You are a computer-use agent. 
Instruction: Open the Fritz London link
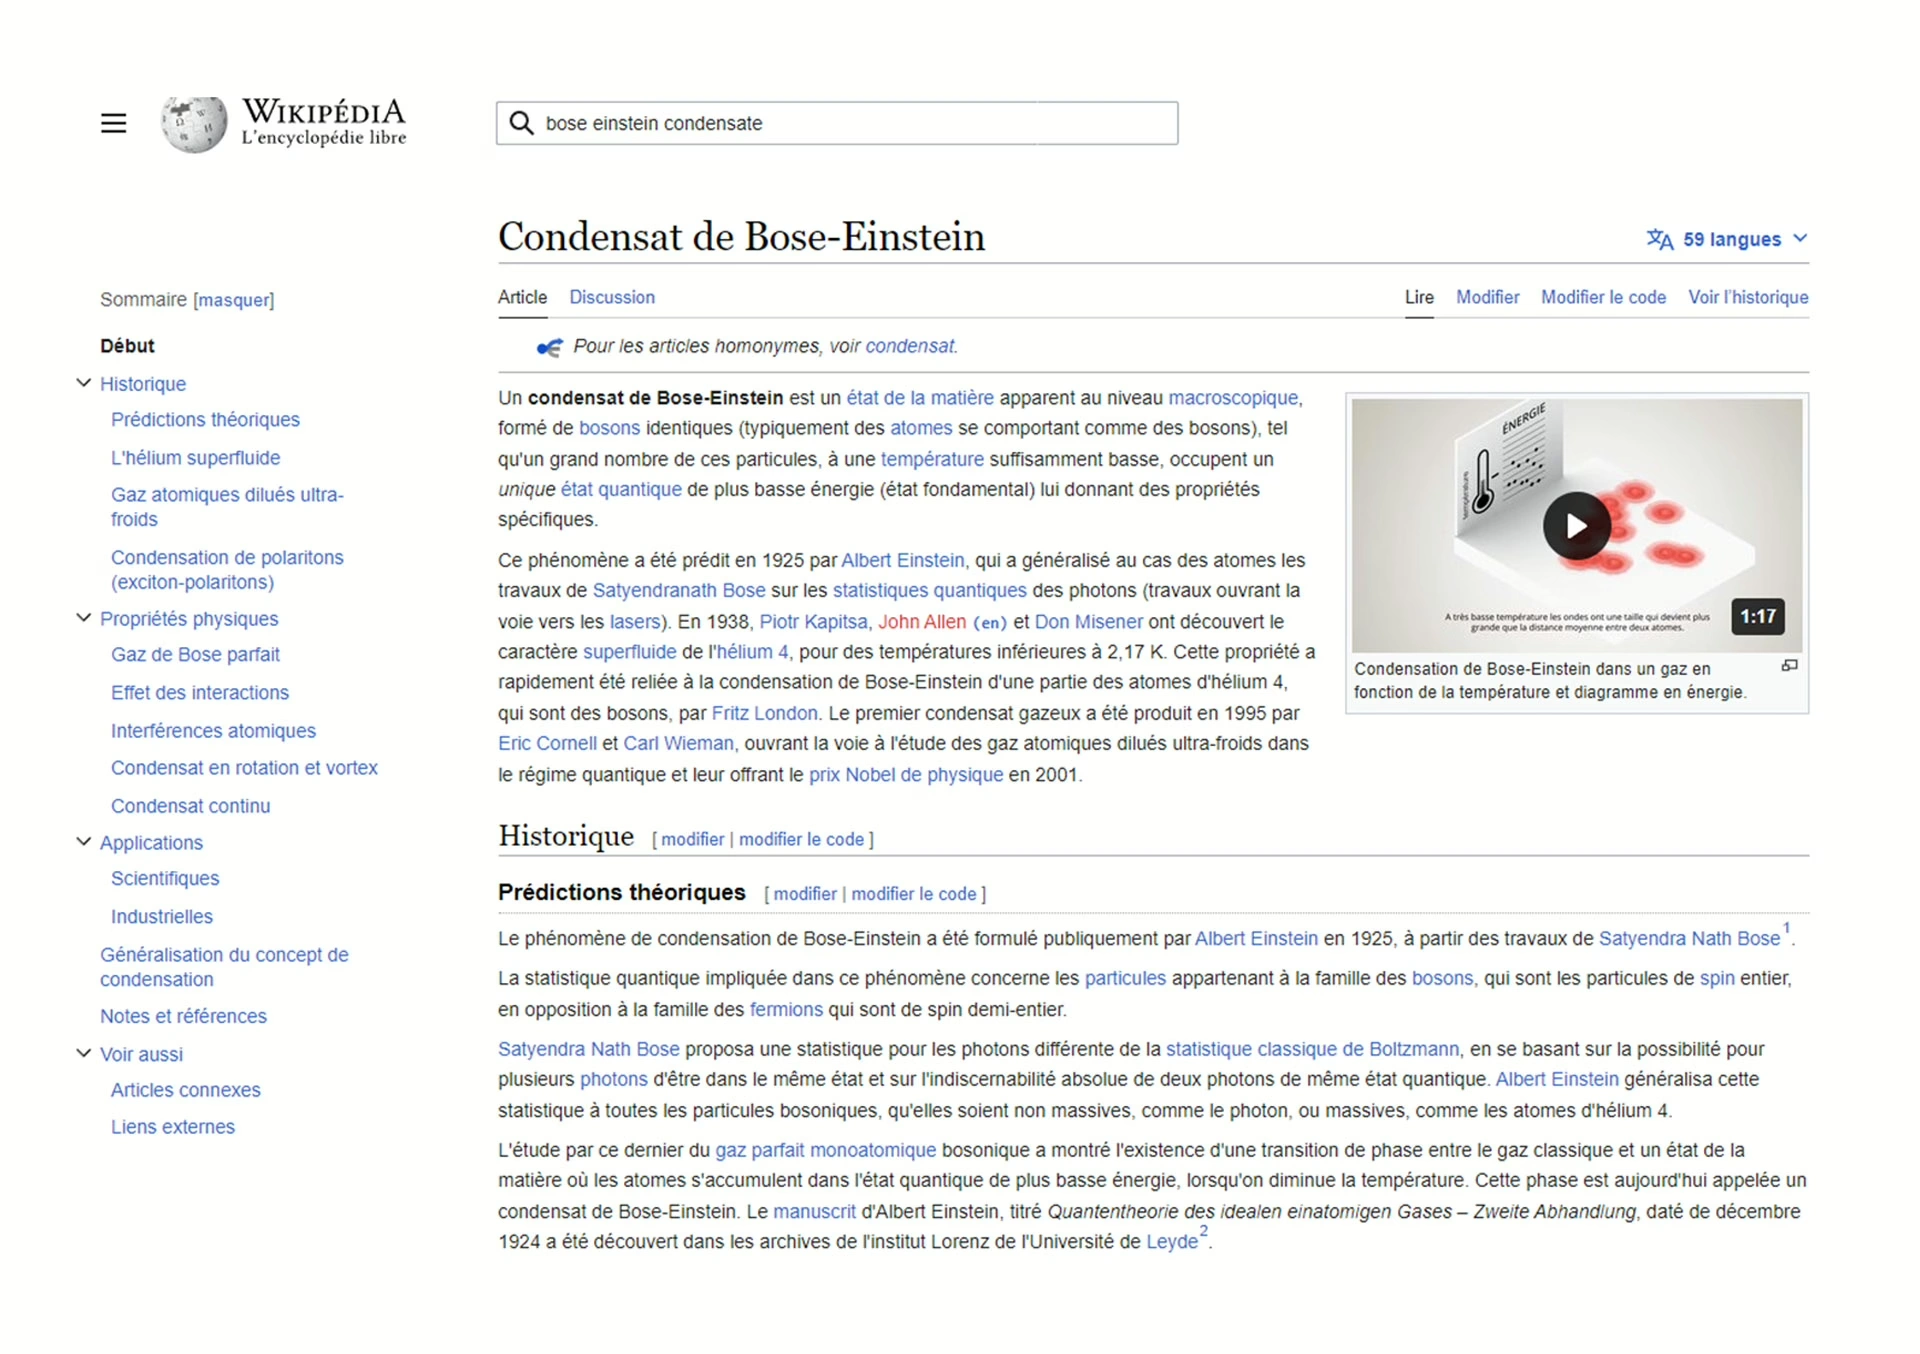pyautogui.click(x=764, y=713)
